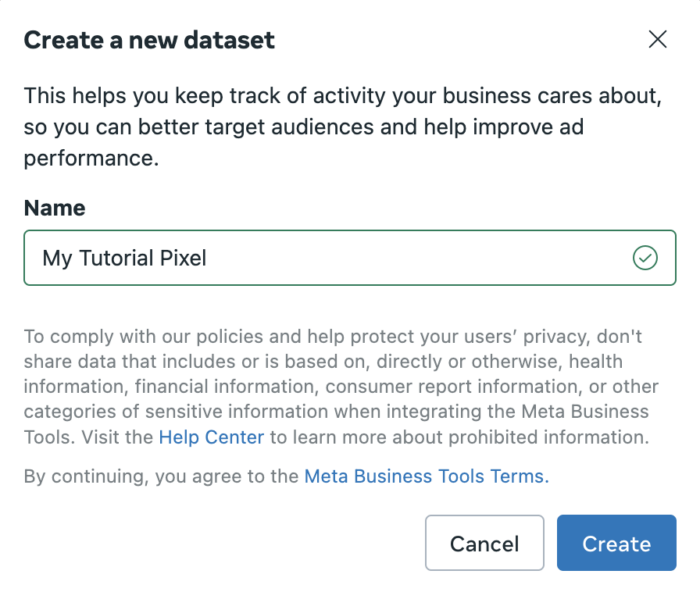The height and width of the screenshot is (592, 700).
Task: Click the 'My Tutorial Pixel' text
Action: pos(124,258)
